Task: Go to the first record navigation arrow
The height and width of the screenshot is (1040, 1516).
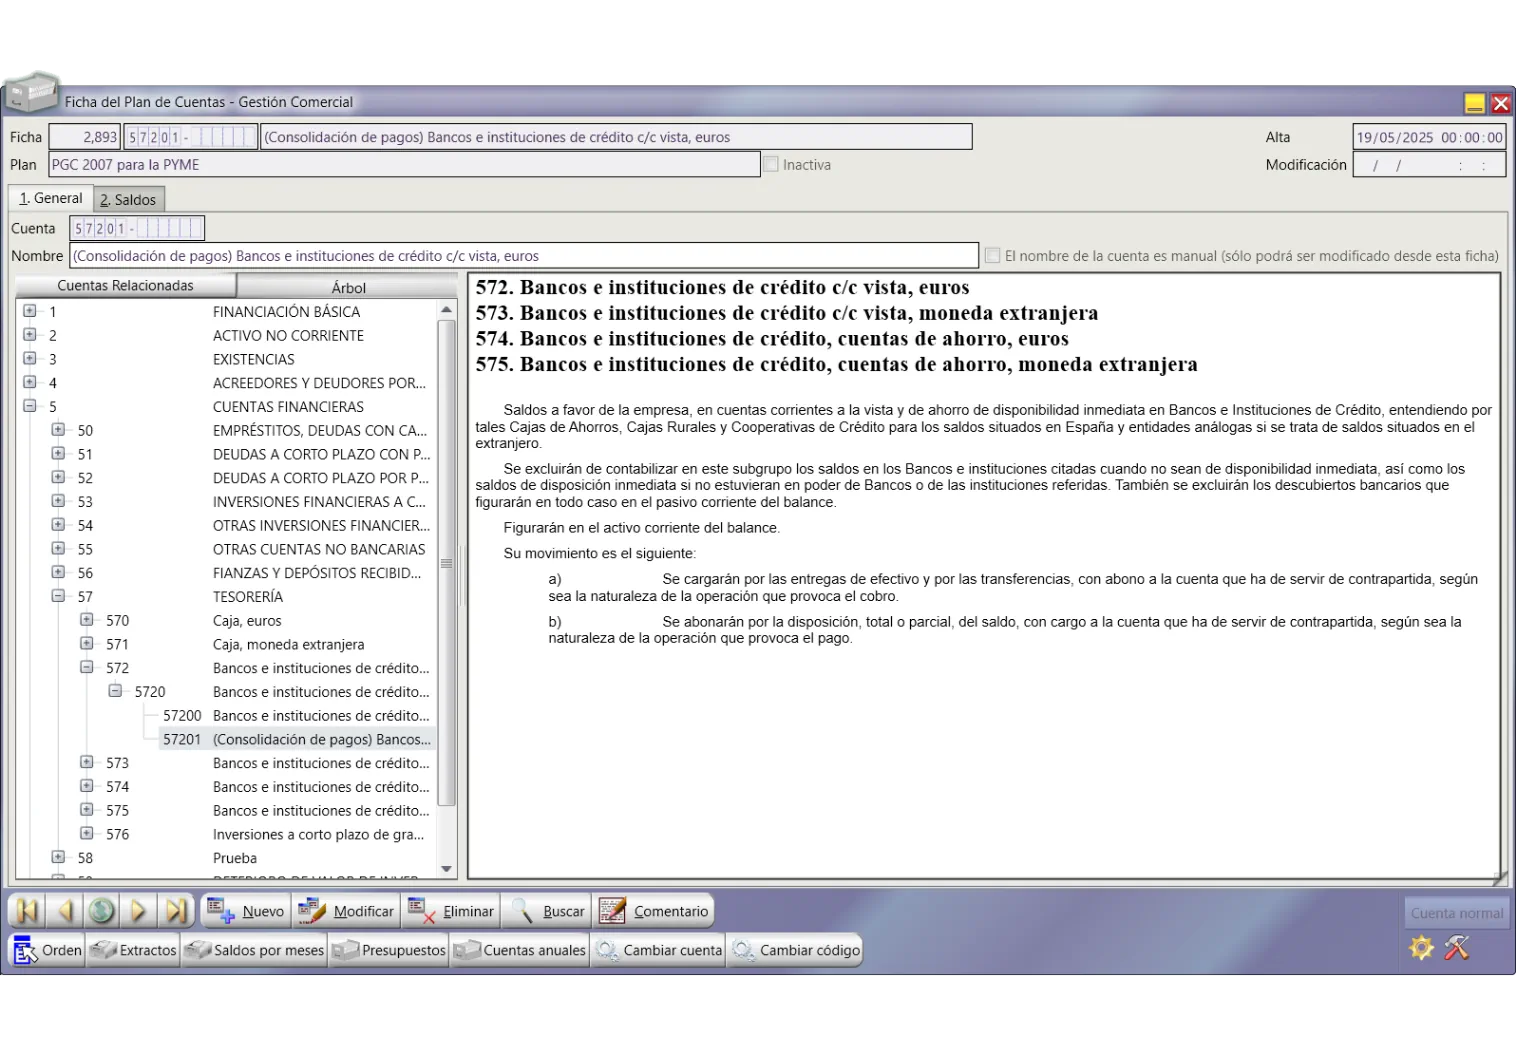Action: click(x=27, y=911)
